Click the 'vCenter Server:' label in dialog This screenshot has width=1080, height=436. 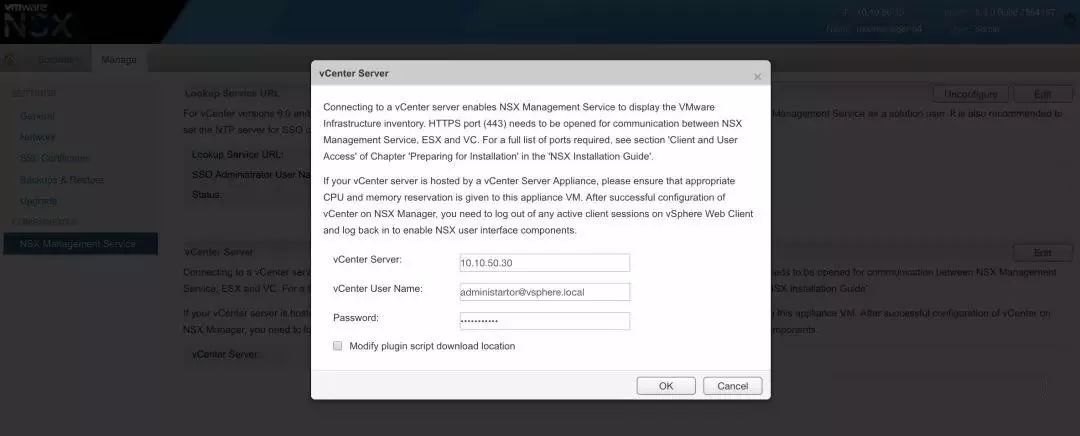point(367,259)
